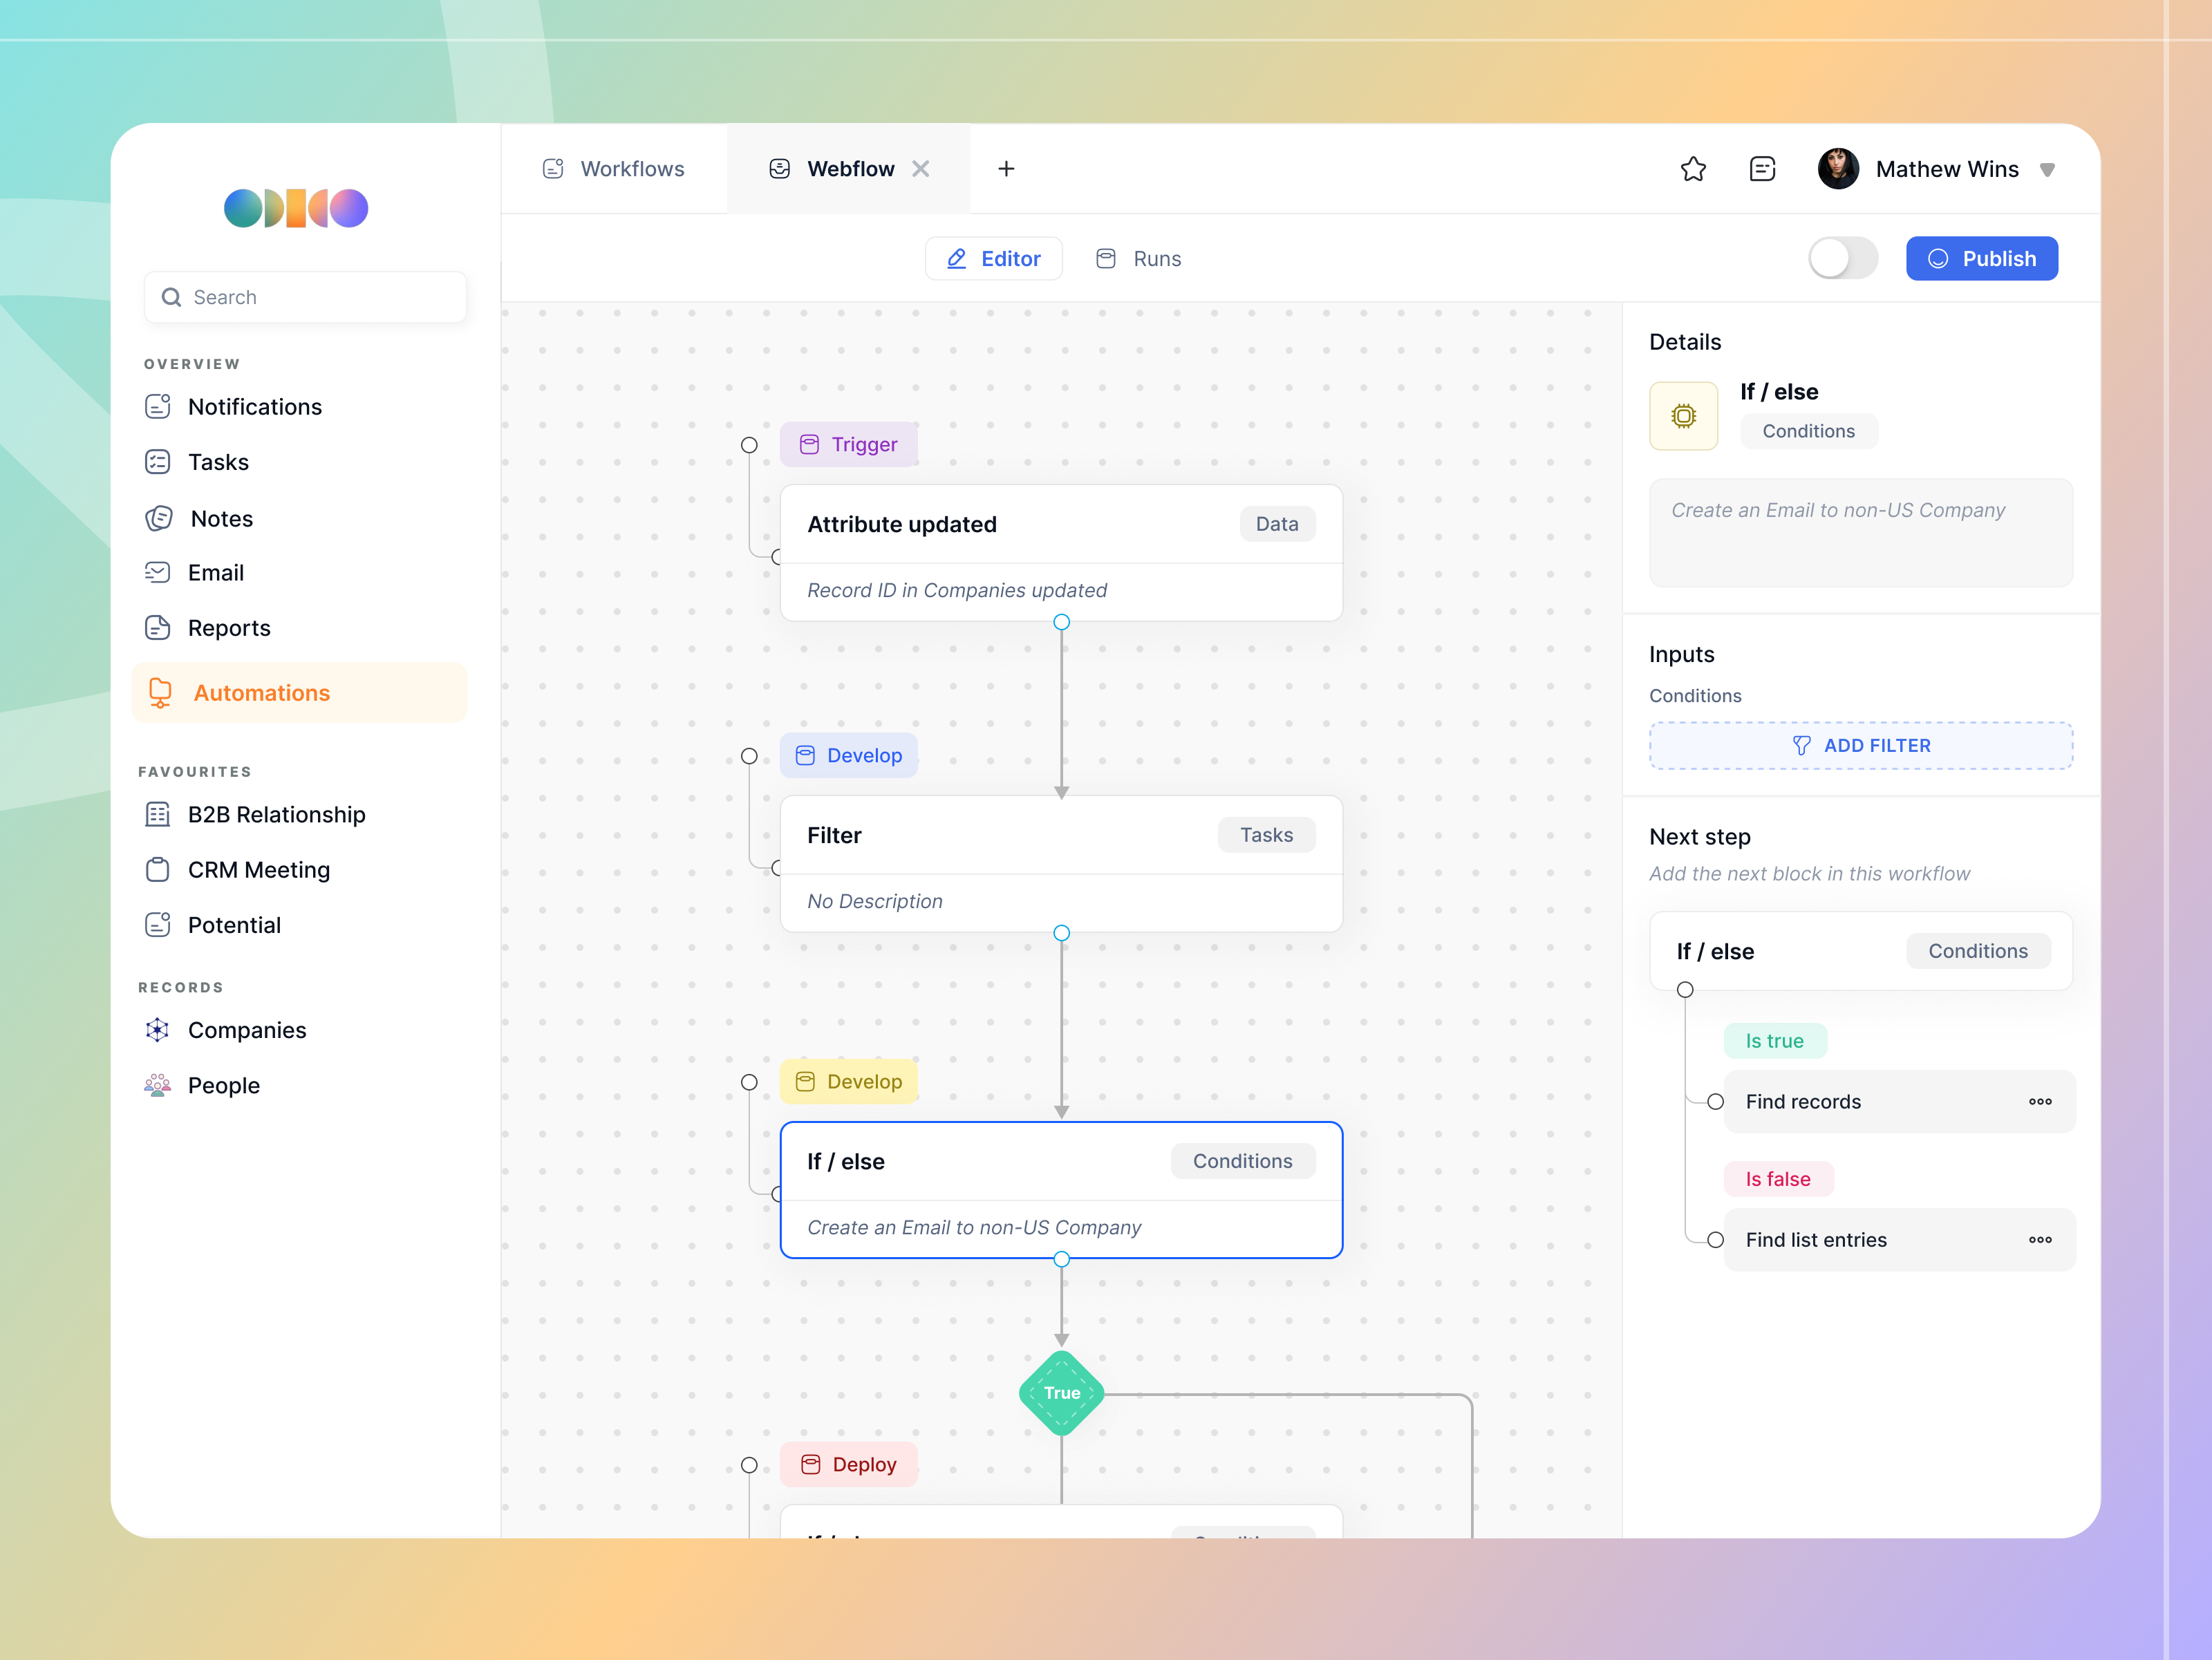Open Notifications from the sidebar

[x=255, y=406]
